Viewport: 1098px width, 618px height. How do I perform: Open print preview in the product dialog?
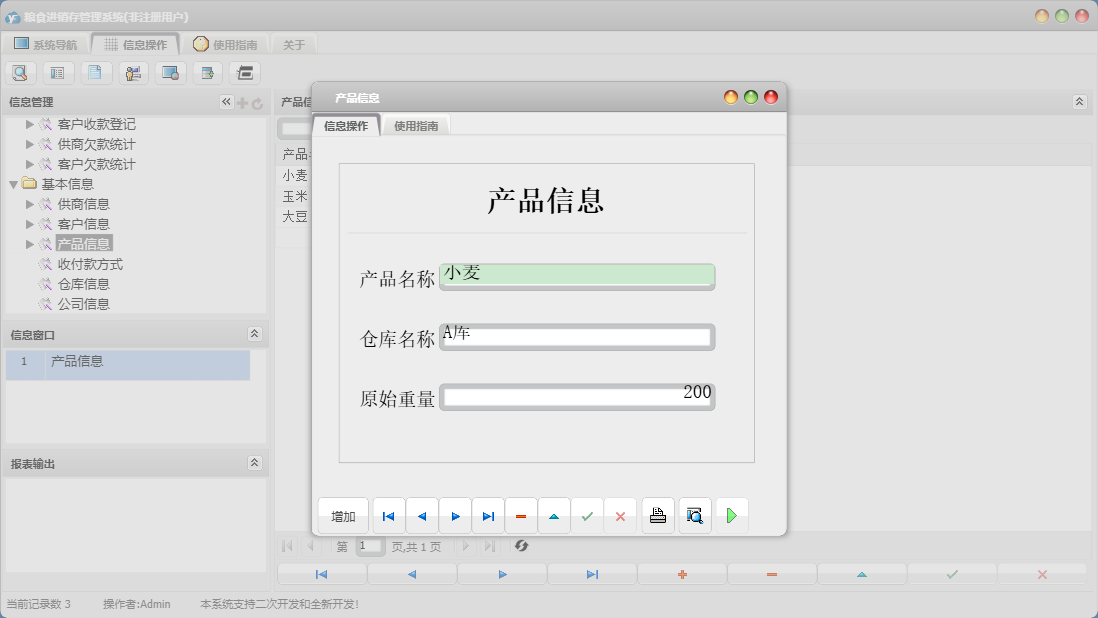694,515
